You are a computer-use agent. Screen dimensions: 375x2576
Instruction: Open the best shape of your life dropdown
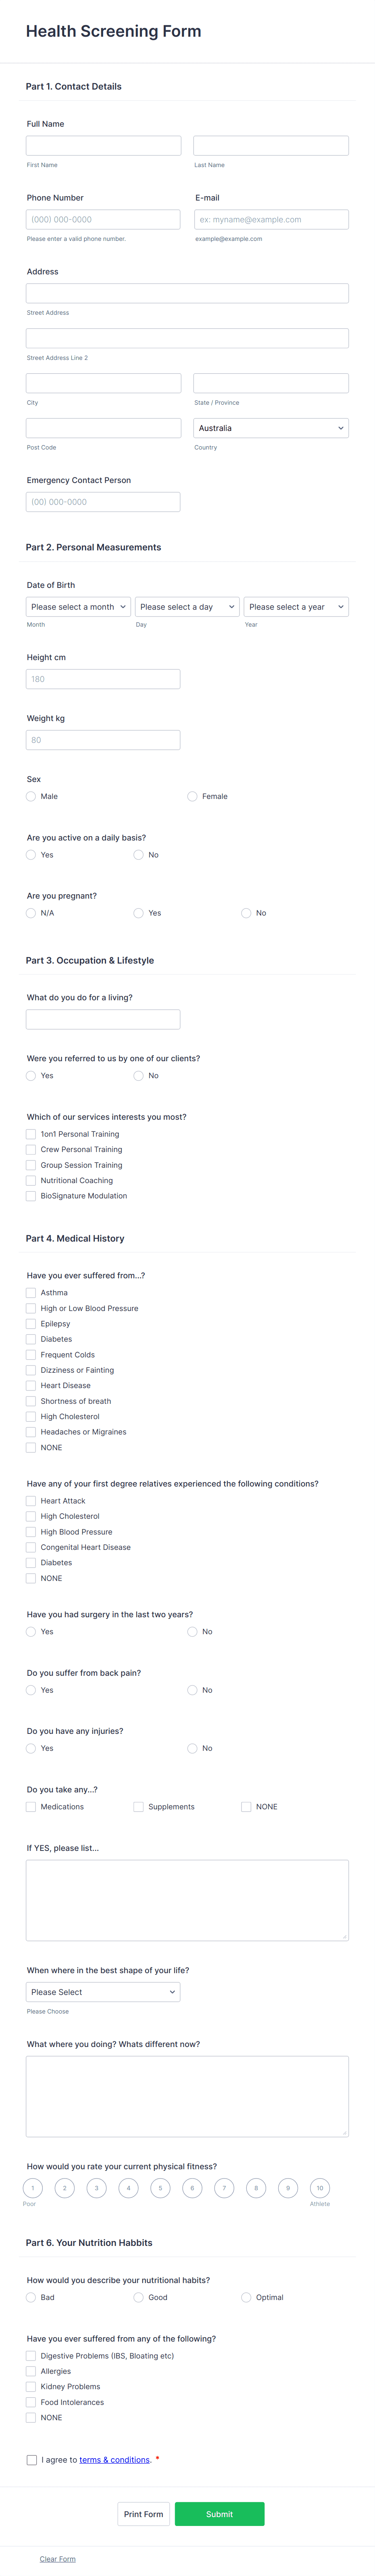click(x=102, y=1991)
